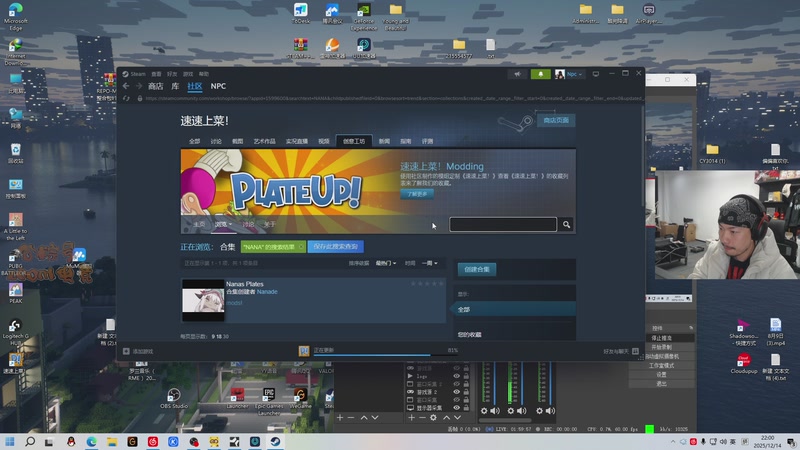Click 开始录制 in the OBS controls
The height and width of the screenshot is (450, 800).
click(661, 347)
